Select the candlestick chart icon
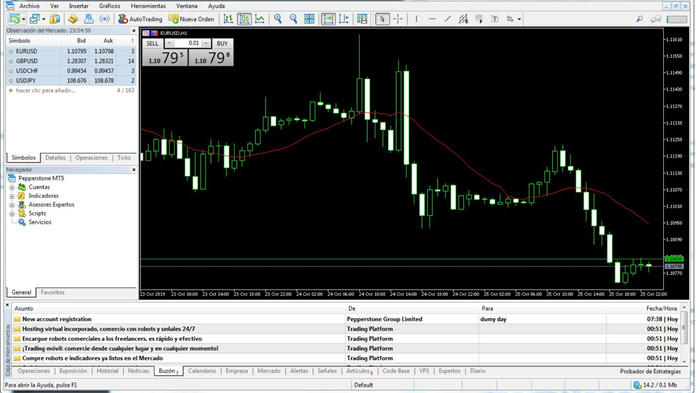Image resolution: width=700 pixels, height=393 pixels. tap(244, 19)
